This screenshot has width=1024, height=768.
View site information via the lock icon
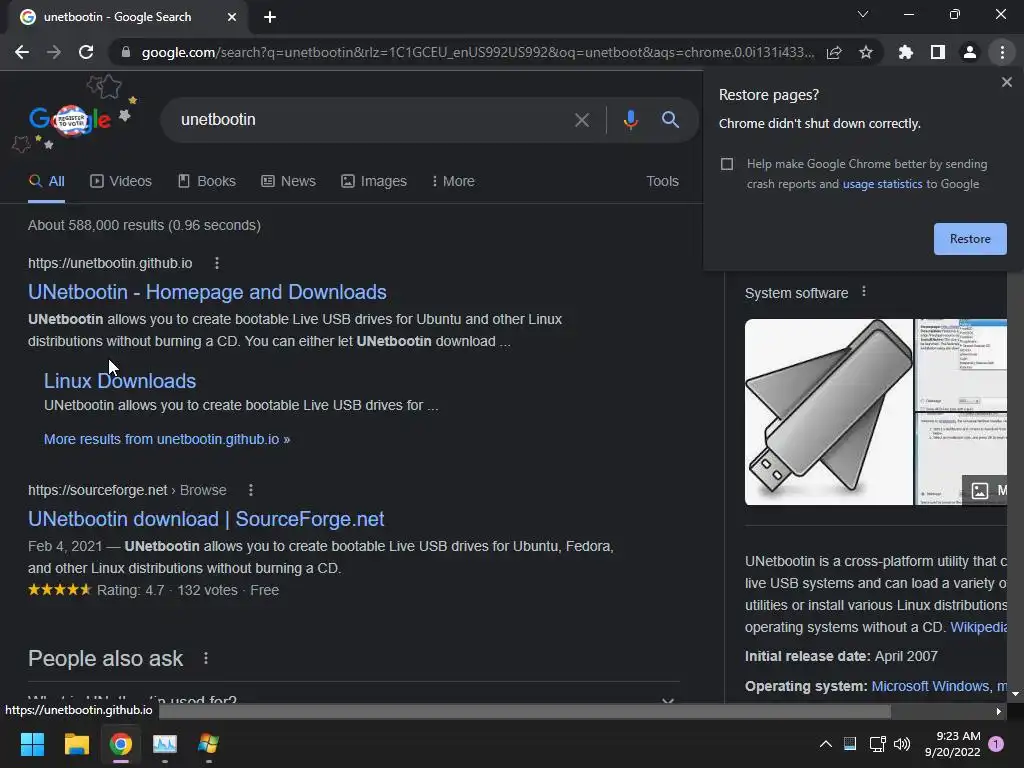coord(126,52)
